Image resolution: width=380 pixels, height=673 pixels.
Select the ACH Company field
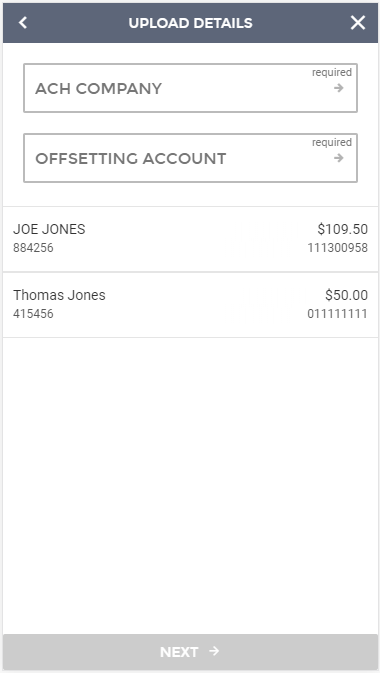tap(190, 88)
